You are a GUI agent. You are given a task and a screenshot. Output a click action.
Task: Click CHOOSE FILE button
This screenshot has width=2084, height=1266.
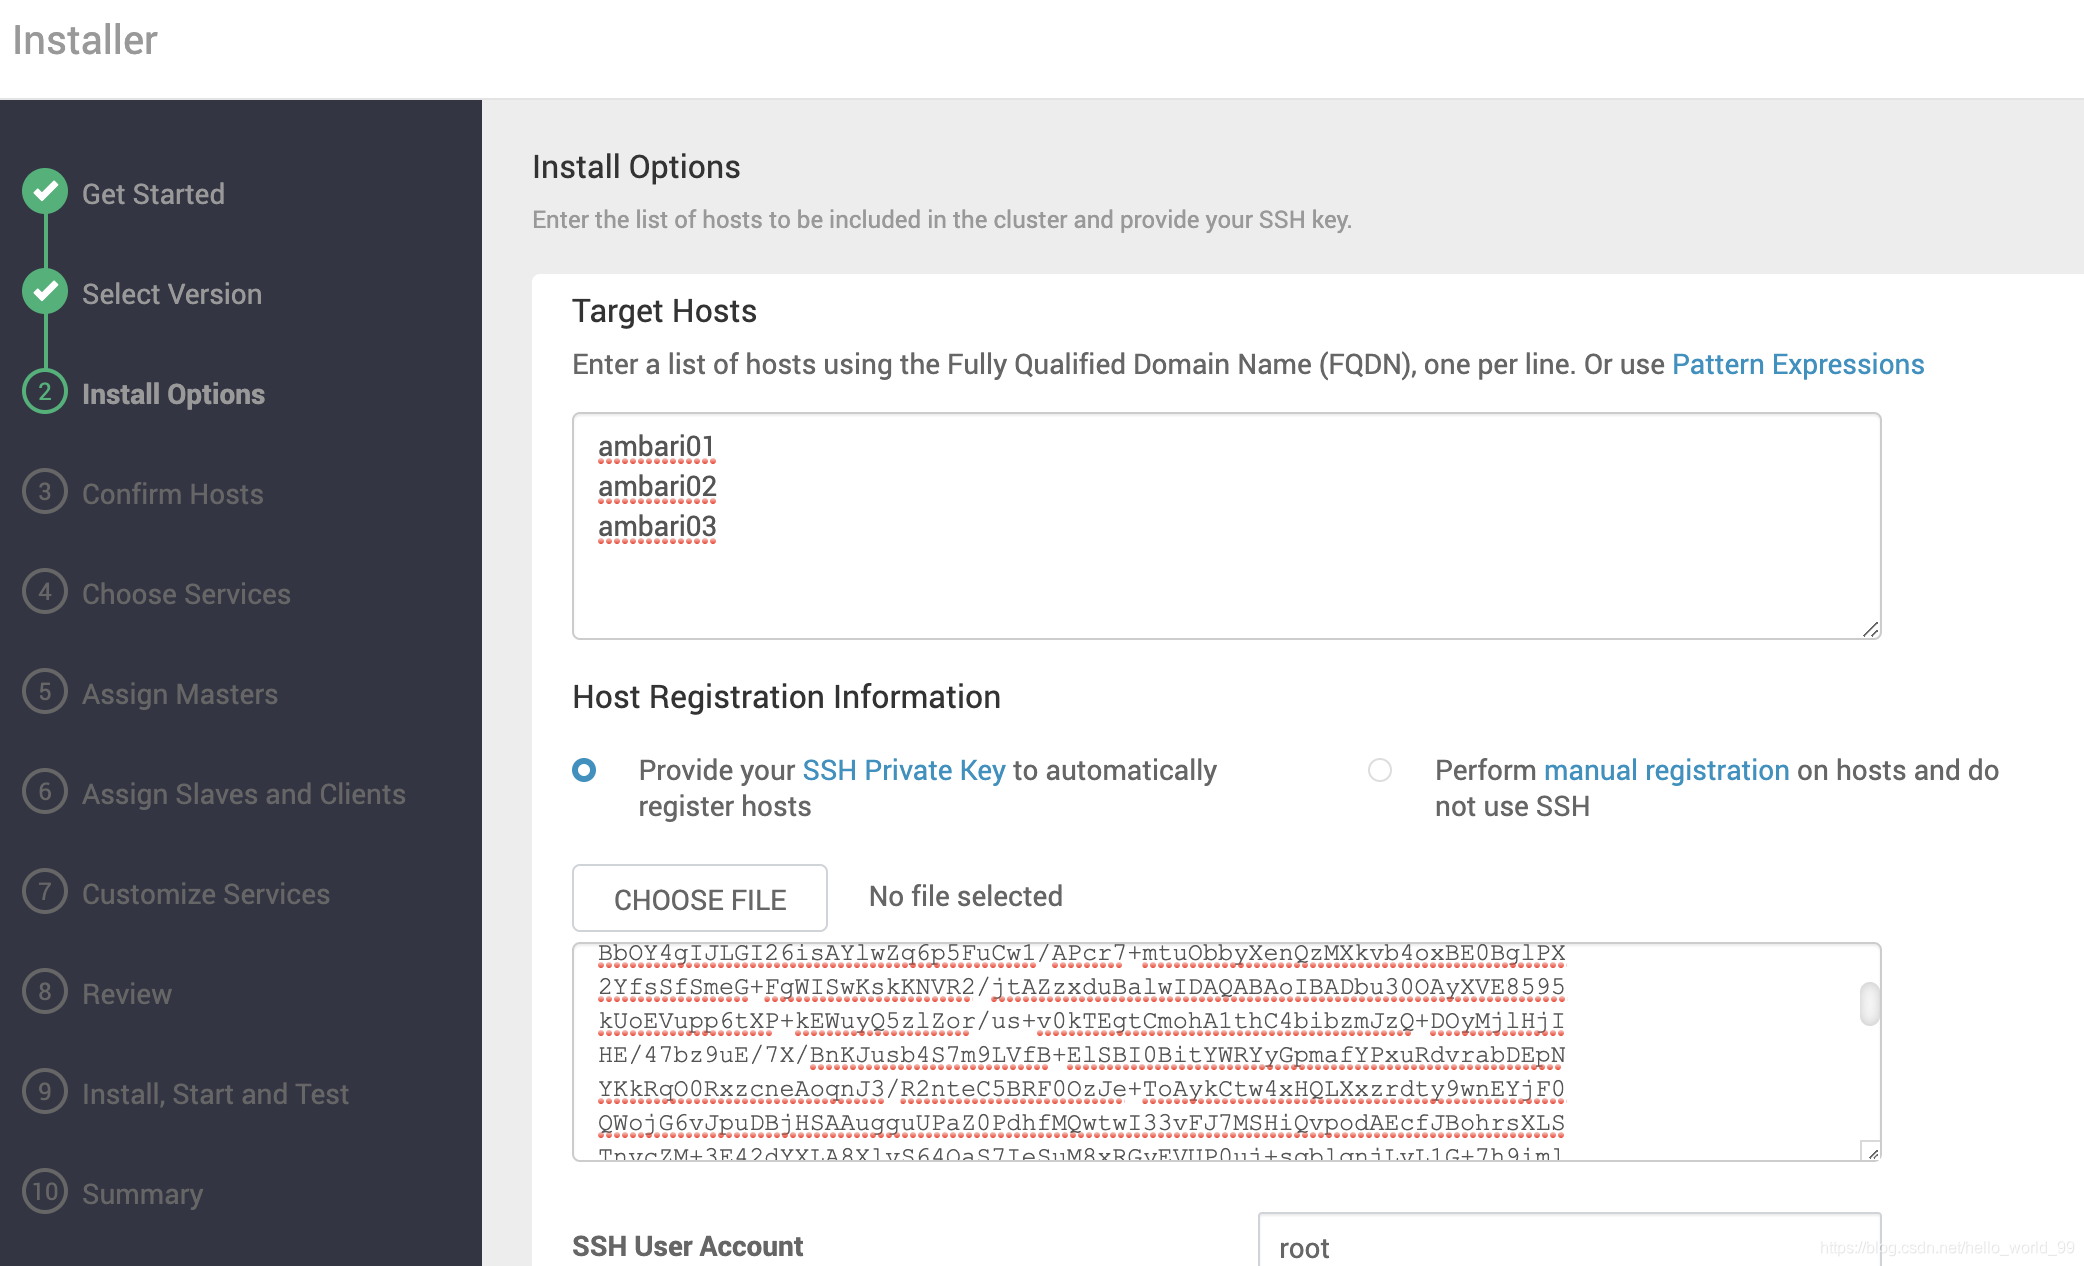(700, 895)
